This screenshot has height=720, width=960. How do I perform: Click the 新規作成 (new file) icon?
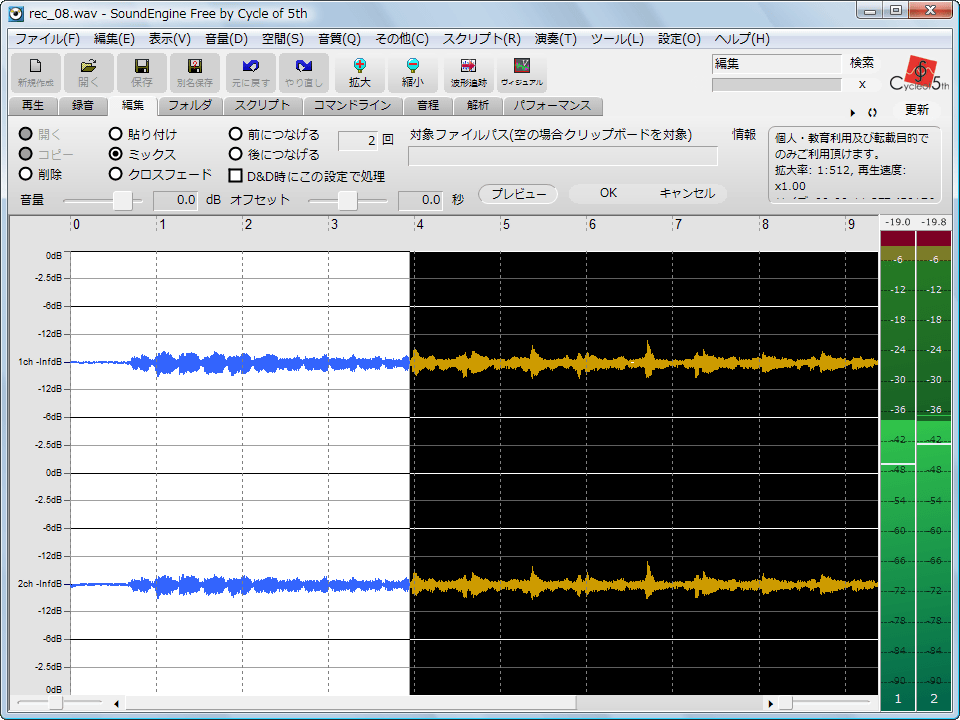(35, 72)
